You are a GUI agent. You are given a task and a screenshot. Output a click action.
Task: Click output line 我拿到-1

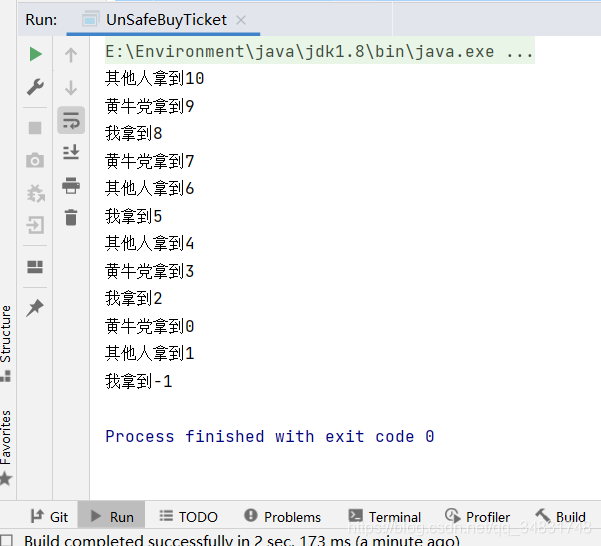click(x=139, y=381)
